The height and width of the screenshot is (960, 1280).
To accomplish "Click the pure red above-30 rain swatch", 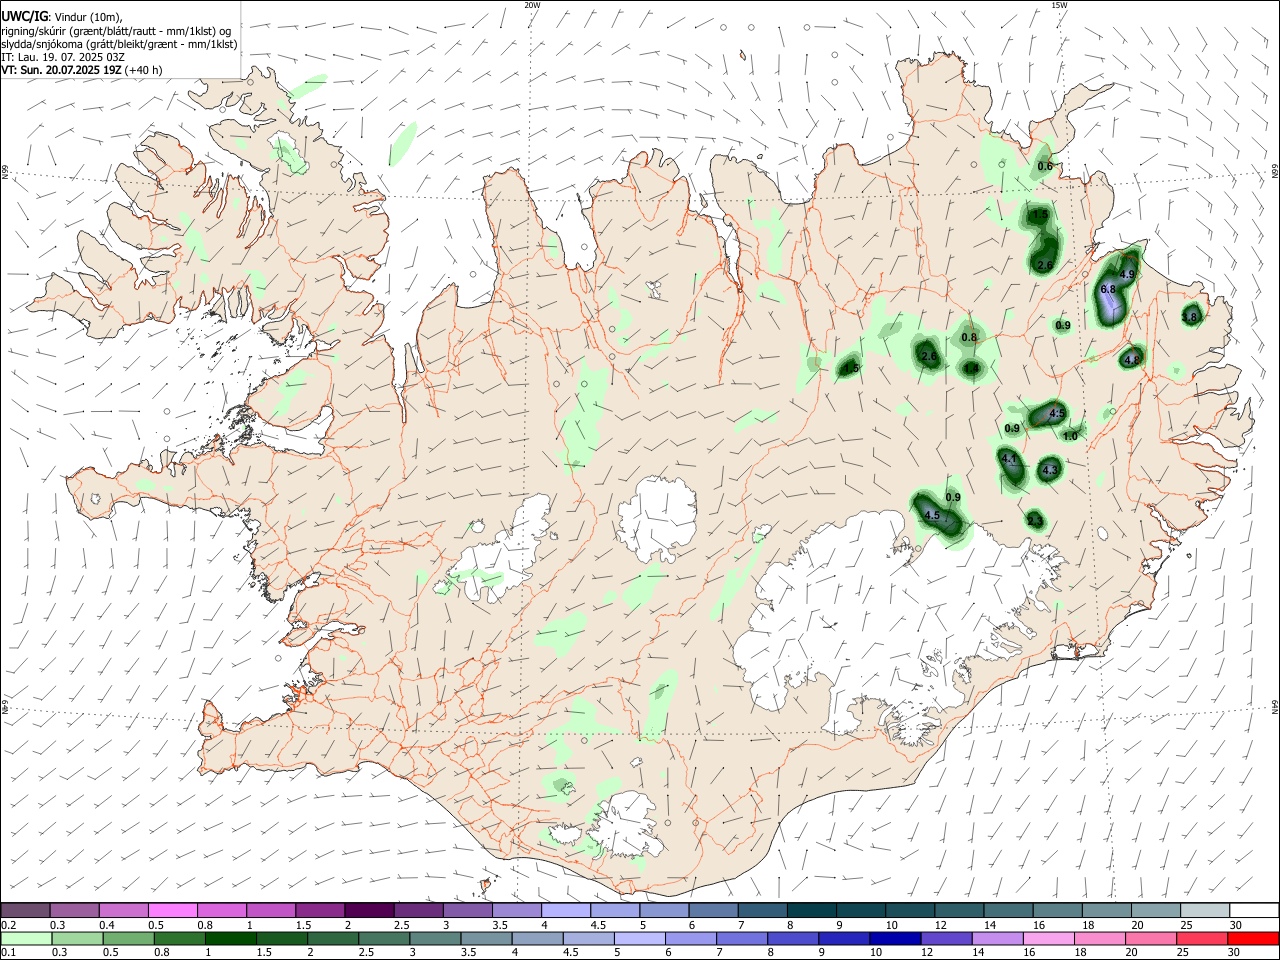I will tap(1252, 939).
